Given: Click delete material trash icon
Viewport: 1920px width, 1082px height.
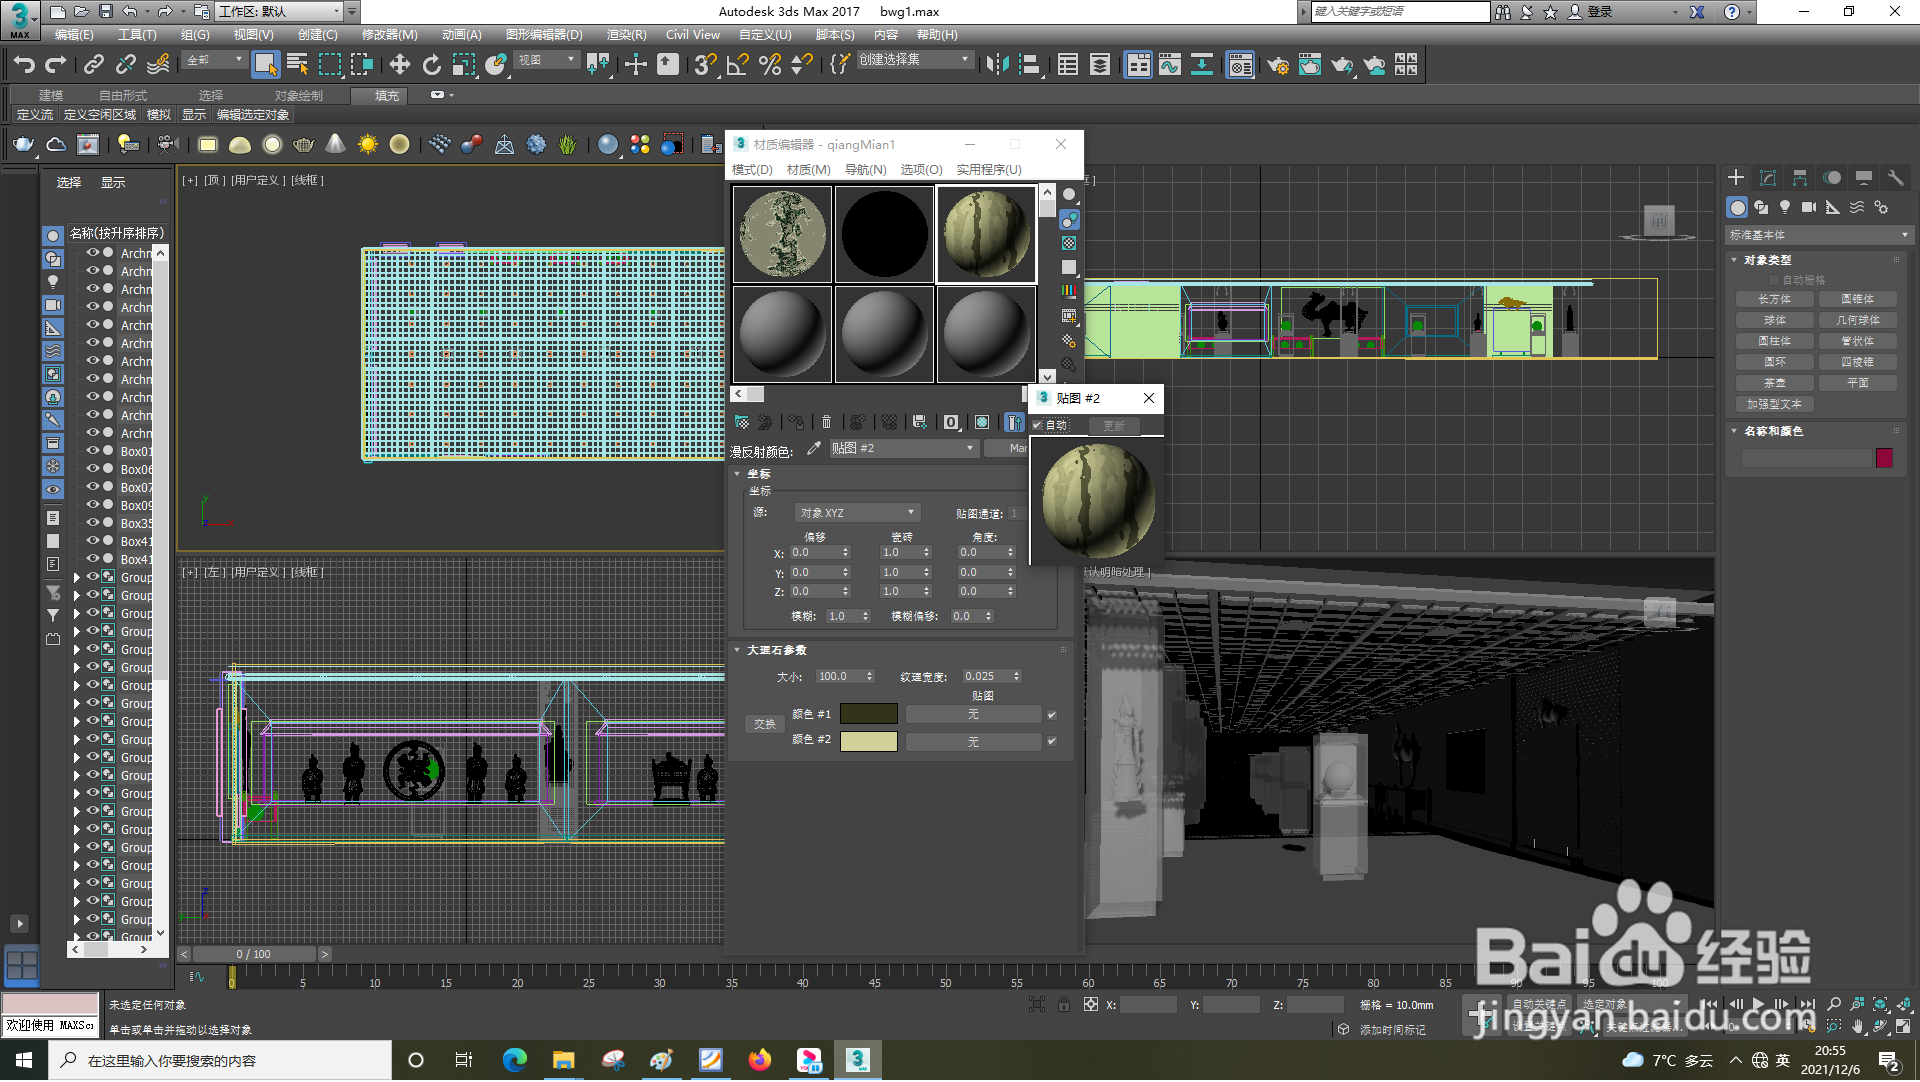Looking at the screenshot, I should [826, 422].
